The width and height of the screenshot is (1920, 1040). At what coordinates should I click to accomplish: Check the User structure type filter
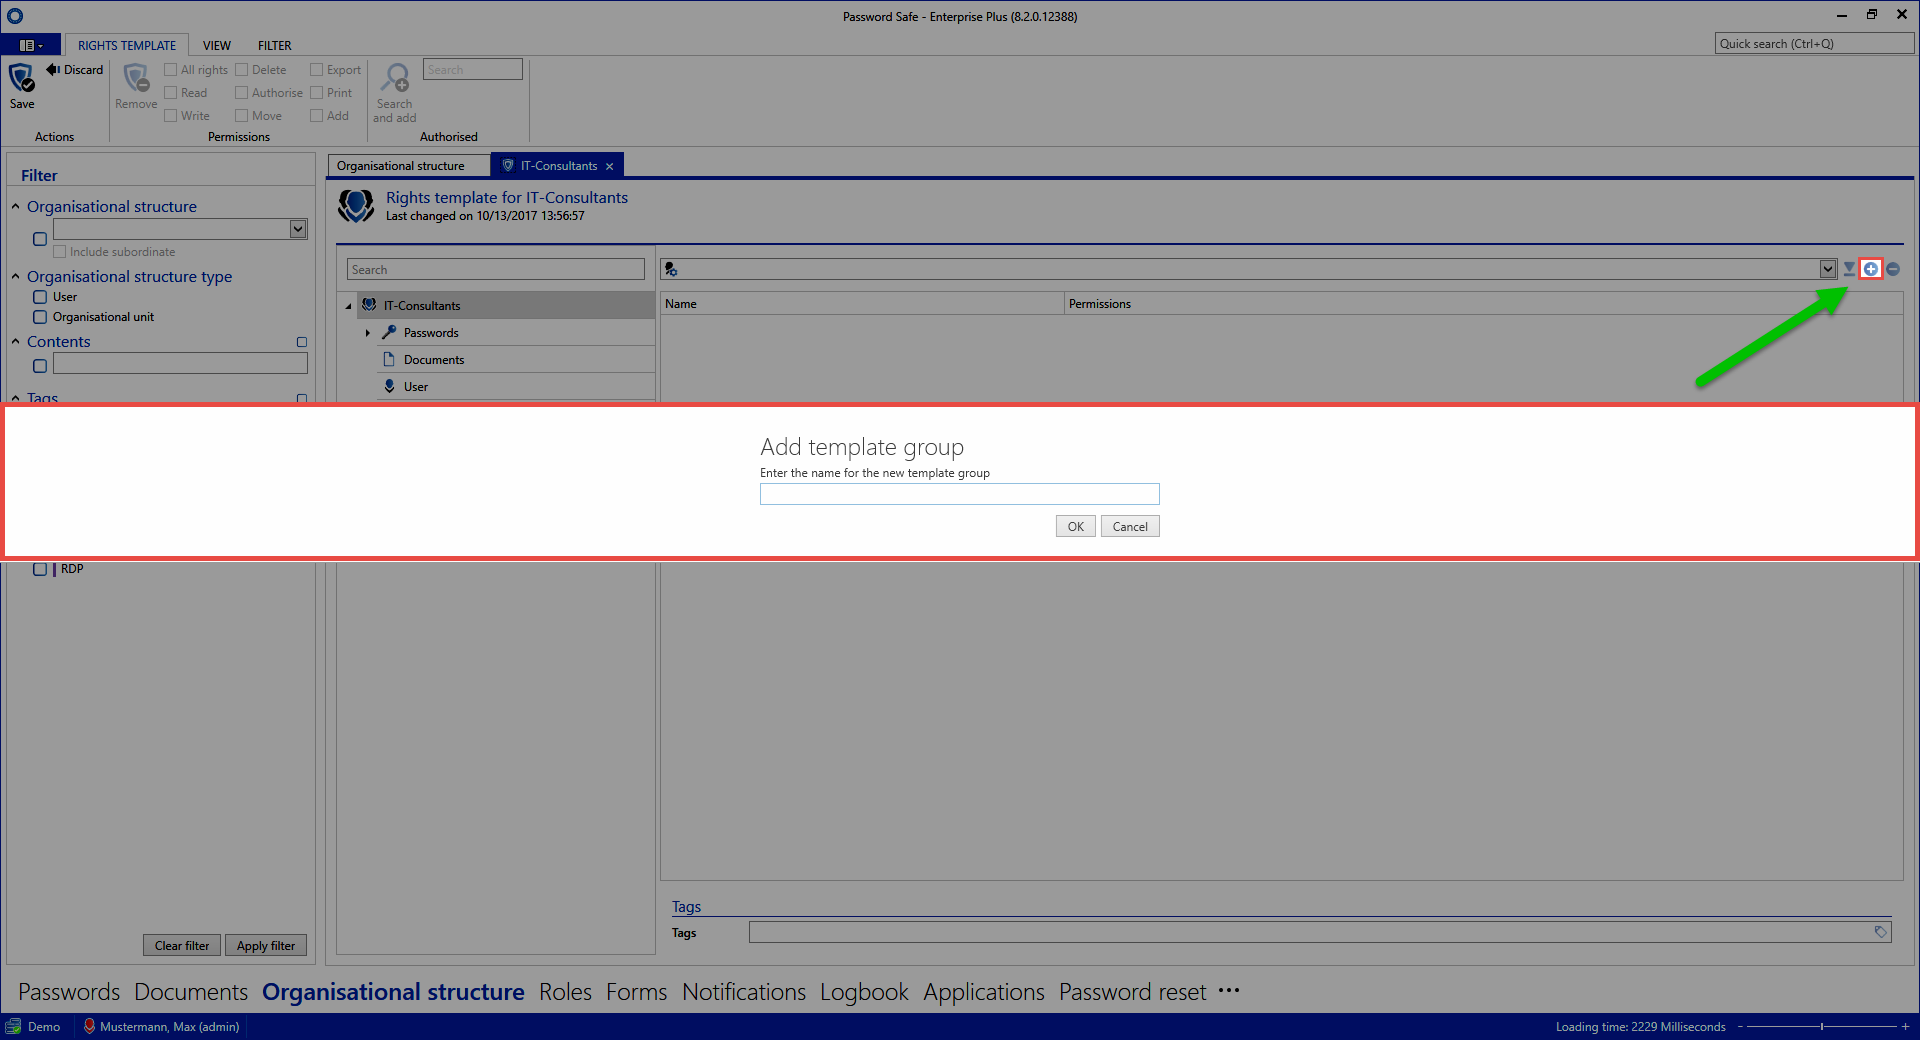tap(40, 297)
